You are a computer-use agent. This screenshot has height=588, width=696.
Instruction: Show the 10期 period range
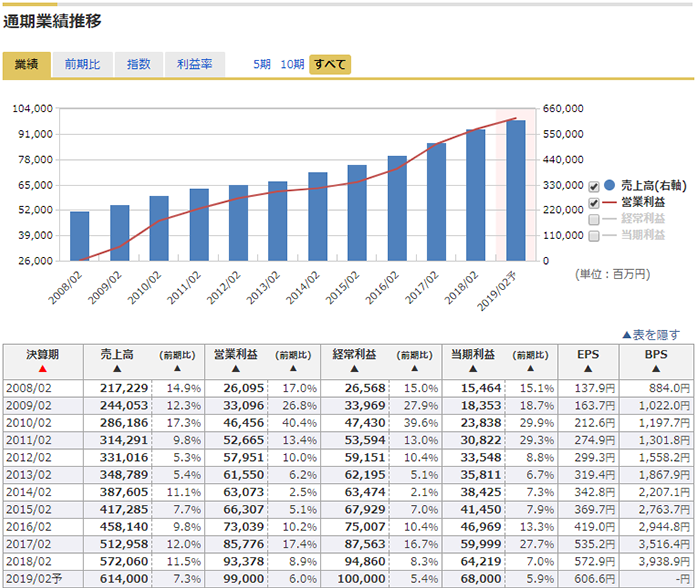click(292, 65)
